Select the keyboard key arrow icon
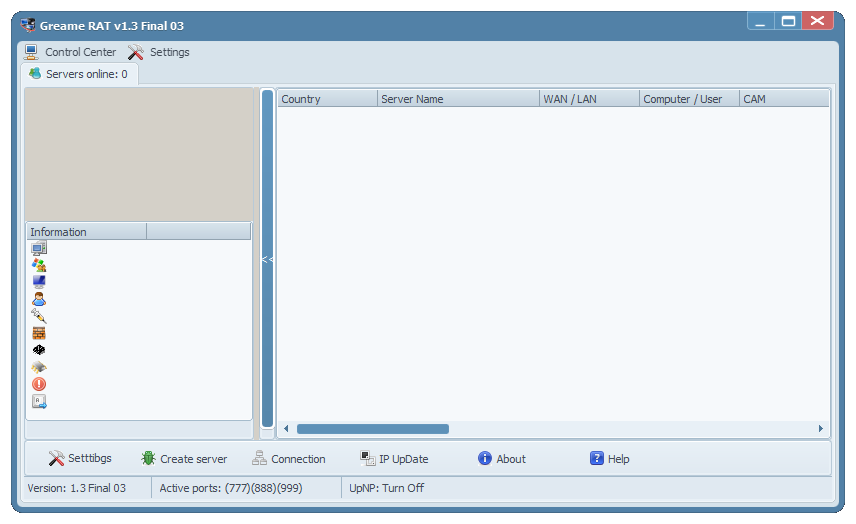Image resolution: width=856 pixels, height=524 pixels. pyautogui.click(x=39, y=401)
